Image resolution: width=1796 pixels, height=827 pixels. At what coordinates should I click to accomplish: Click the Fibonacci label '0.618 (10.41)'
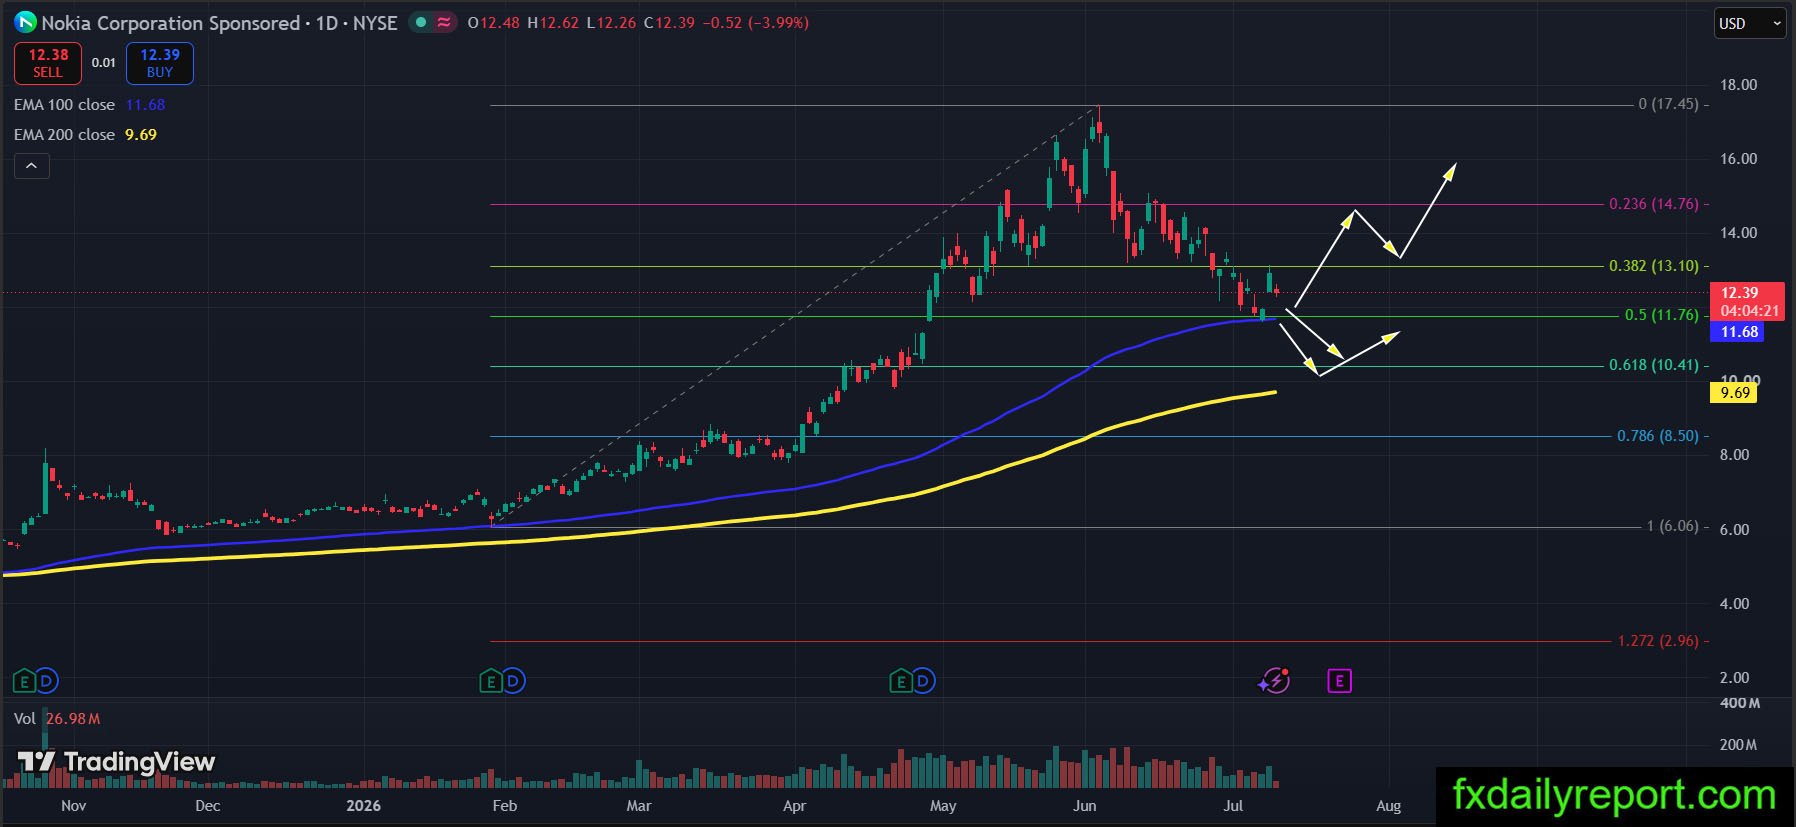coord(1654,365)
